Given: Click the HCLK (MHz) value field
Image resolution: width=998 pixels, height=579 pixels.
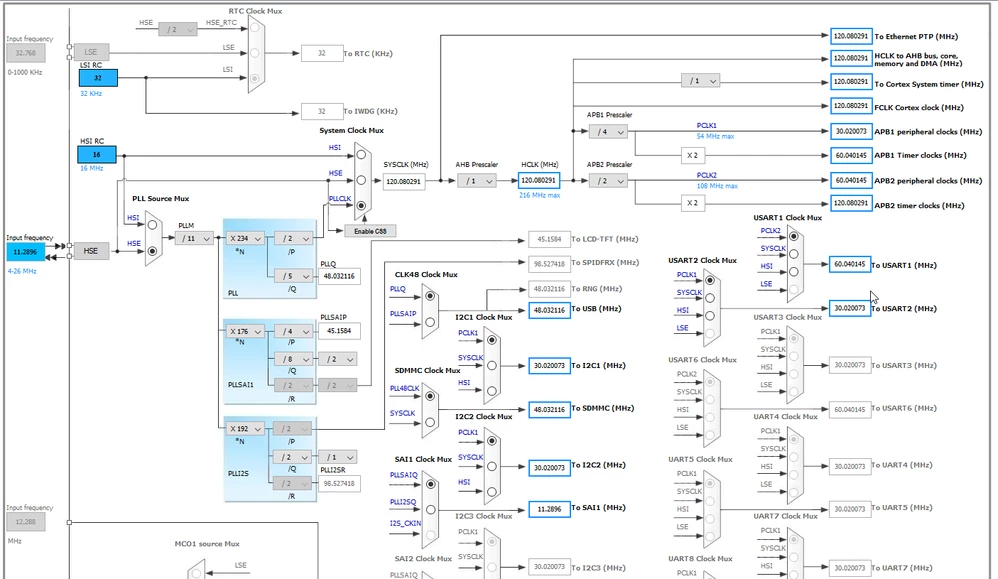Looking at the screenshot, I should pos(538,181).
